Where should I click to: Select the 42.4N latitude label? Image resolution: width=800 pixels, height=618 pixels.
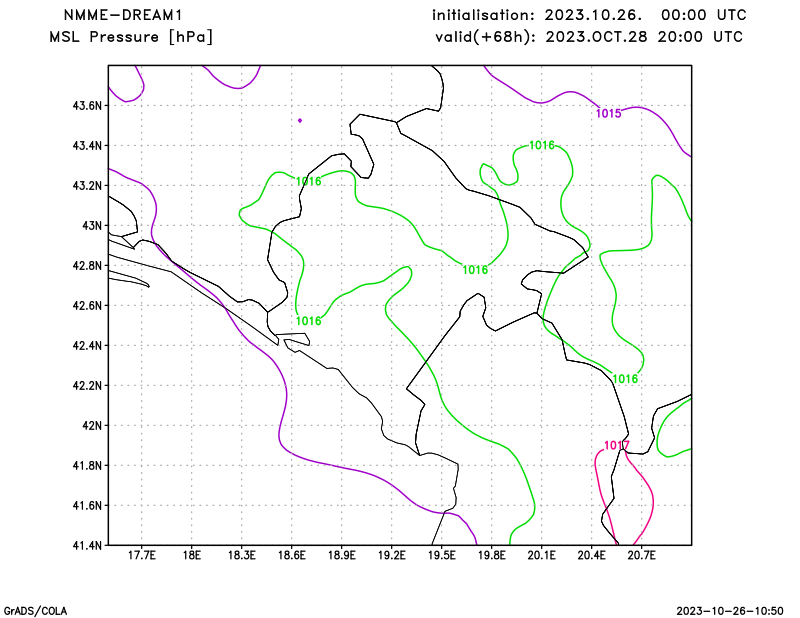click(x=87, y=345)
